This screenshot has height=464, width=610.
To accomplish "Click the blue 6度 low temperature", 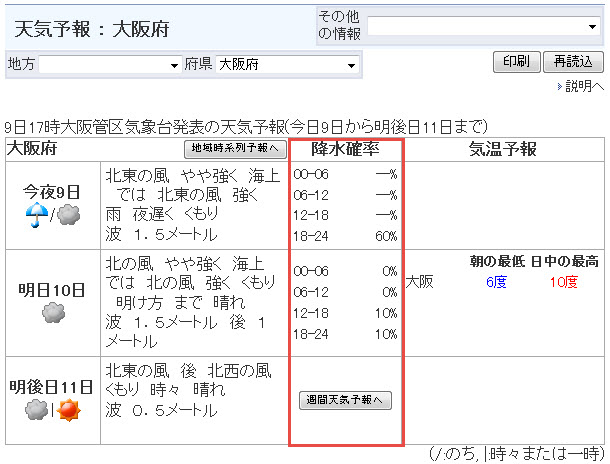I will pos(497,282).
